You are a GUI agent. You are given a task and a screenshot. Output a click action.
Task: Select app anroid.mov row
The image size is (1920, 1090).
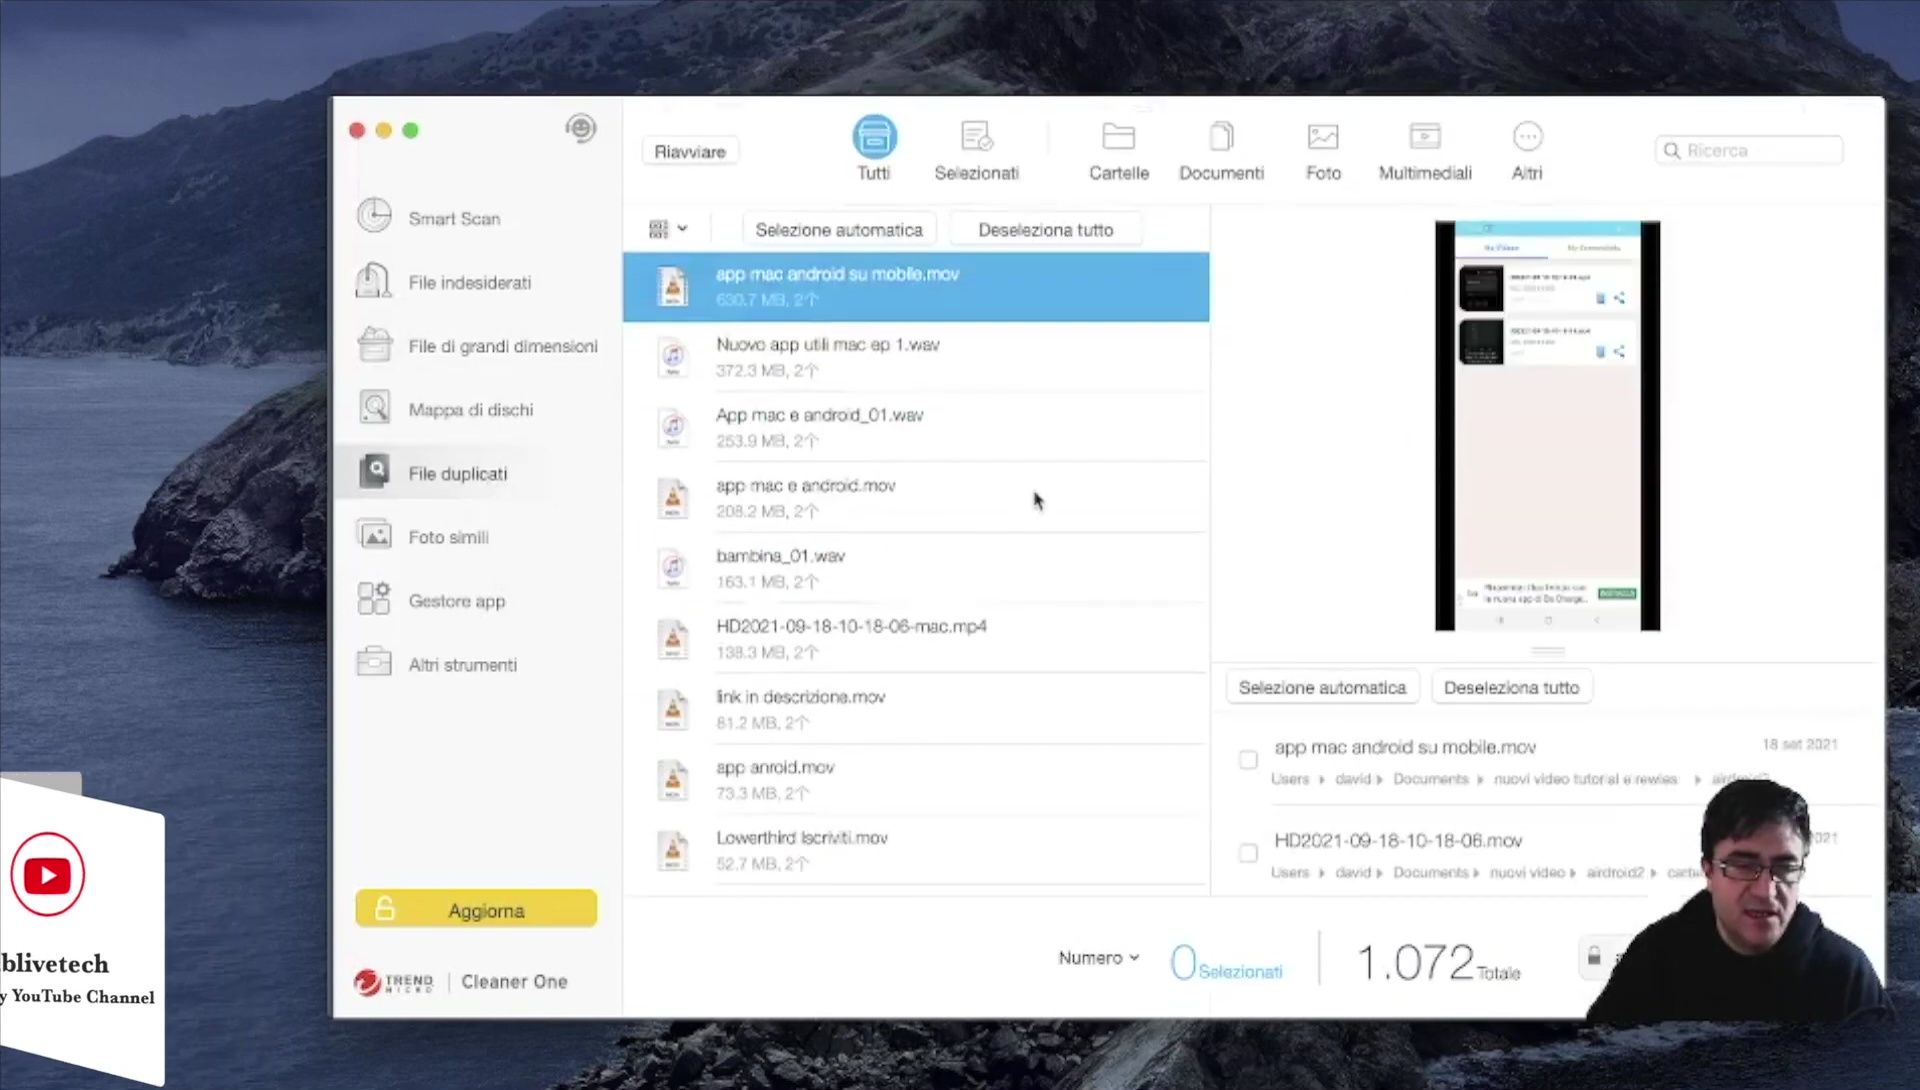916,780
